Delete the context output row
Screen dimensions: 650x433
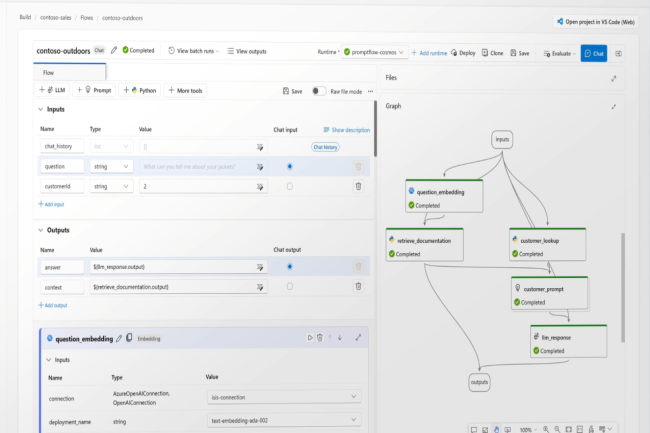pos(358,287)
